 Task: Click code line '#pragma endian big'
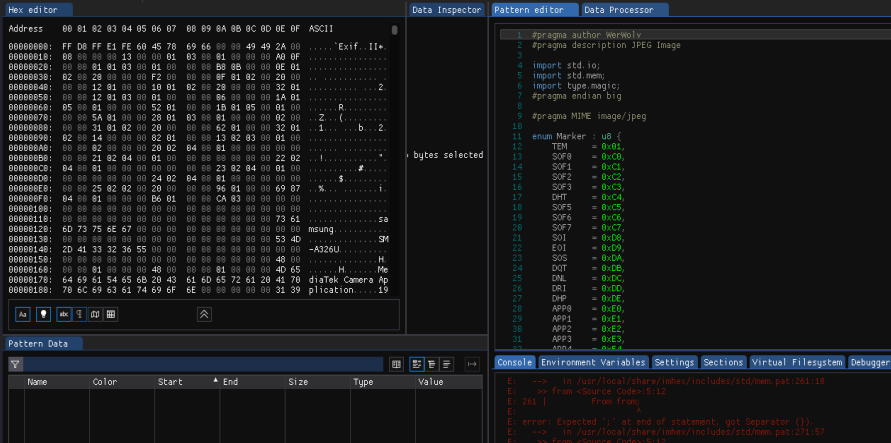click(577, 96)
